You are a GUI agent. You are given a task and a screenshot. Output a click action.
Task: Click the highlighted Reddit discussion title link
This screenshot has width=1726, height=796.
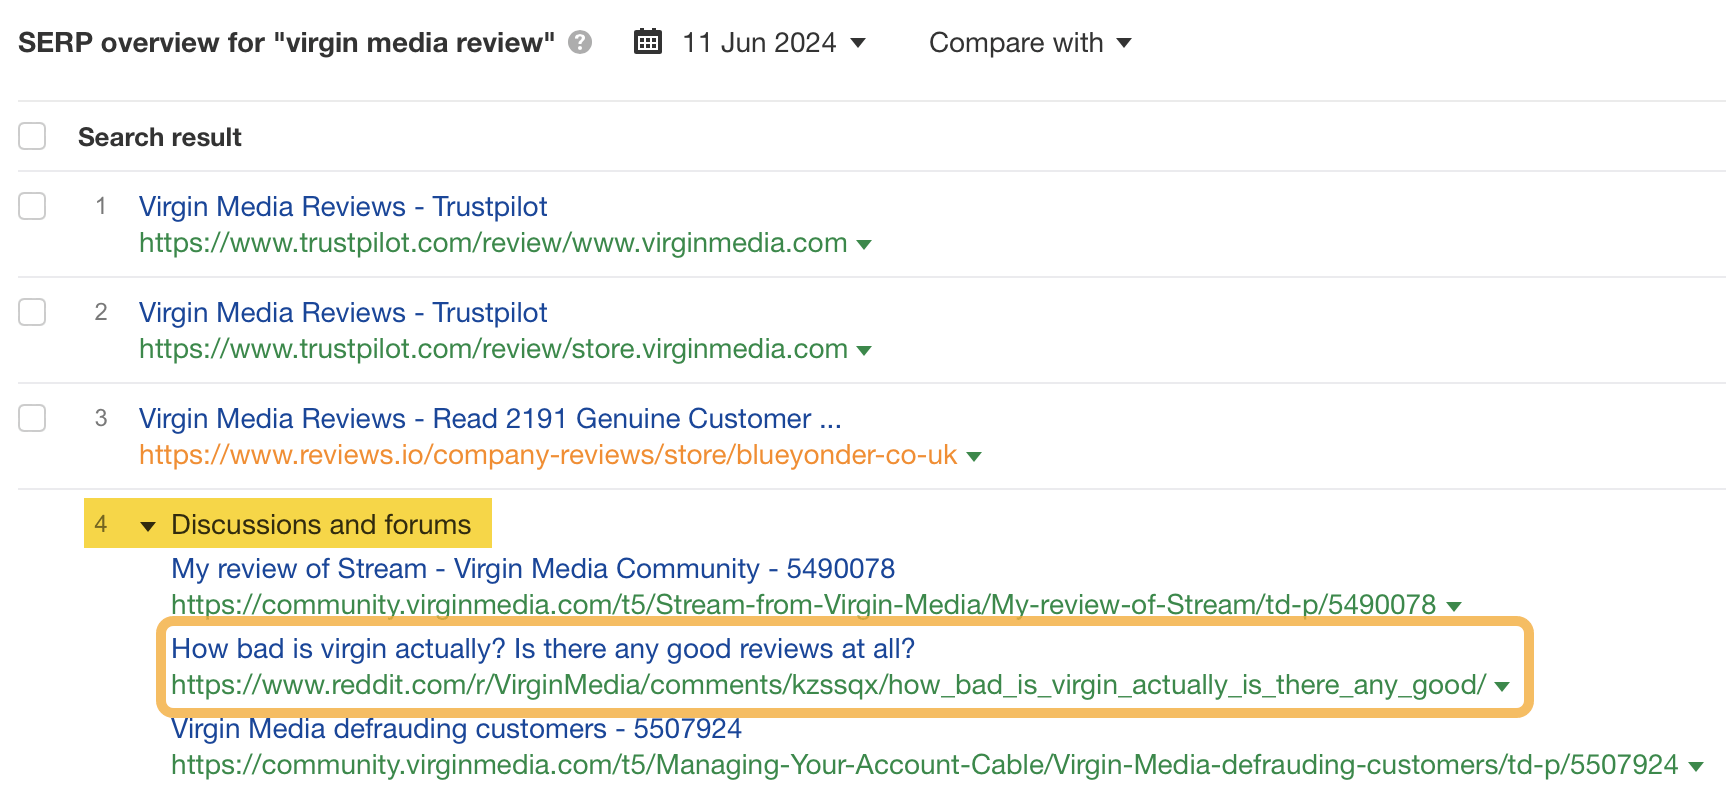(543, 649)
